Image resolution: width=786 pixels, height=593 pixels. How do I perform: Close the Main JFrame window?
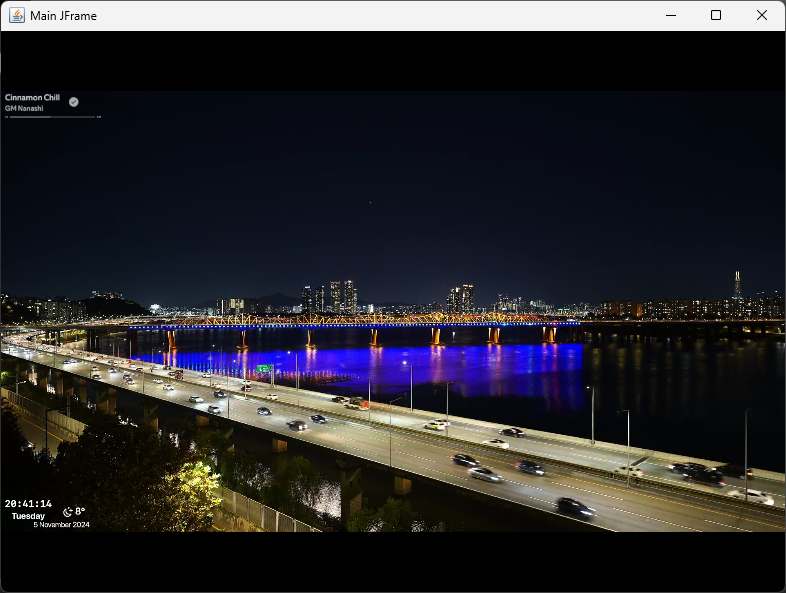coord(762,15)
